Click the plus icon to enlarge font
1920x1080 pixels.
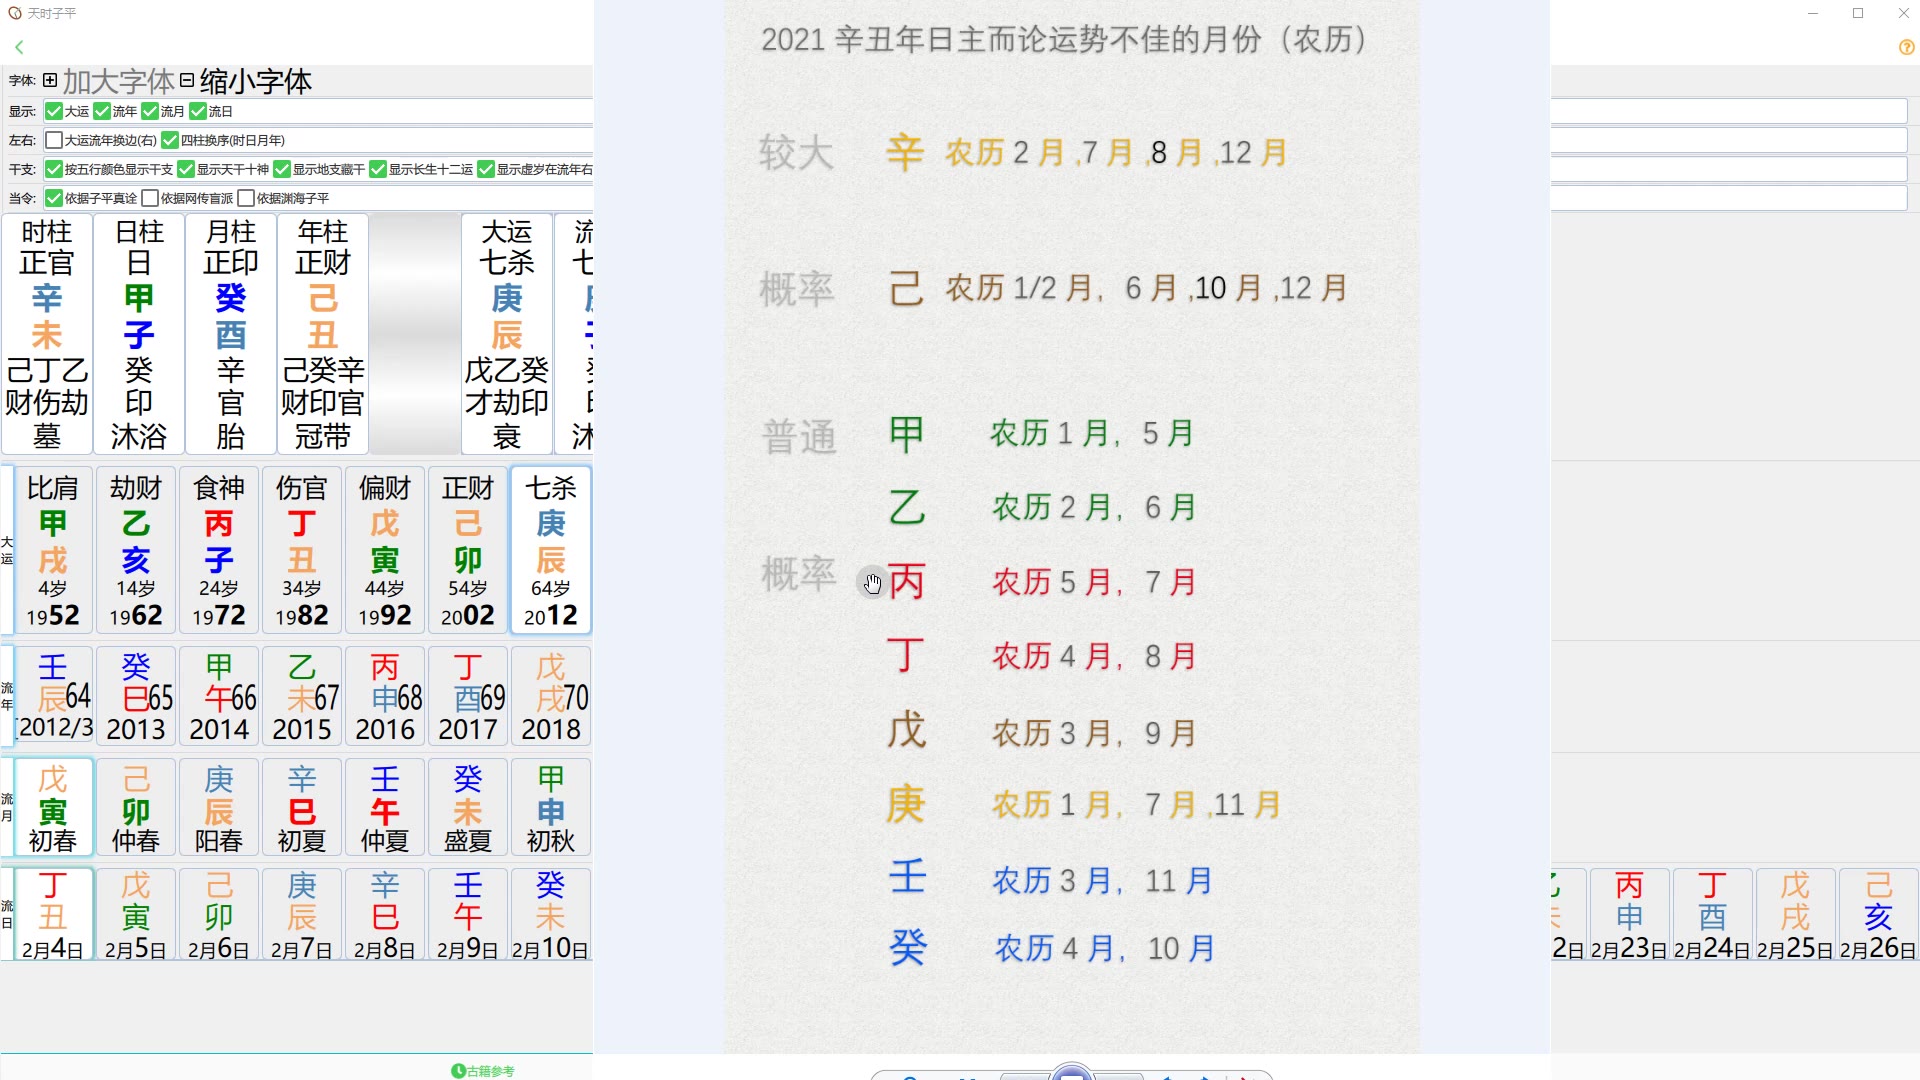pyautogui.click(x=50, y=80)
